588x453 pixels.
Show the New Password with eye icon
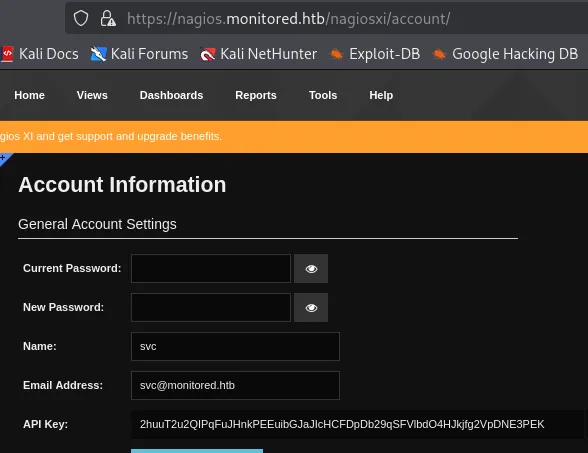pyautogui.click(x=311, y=308)
